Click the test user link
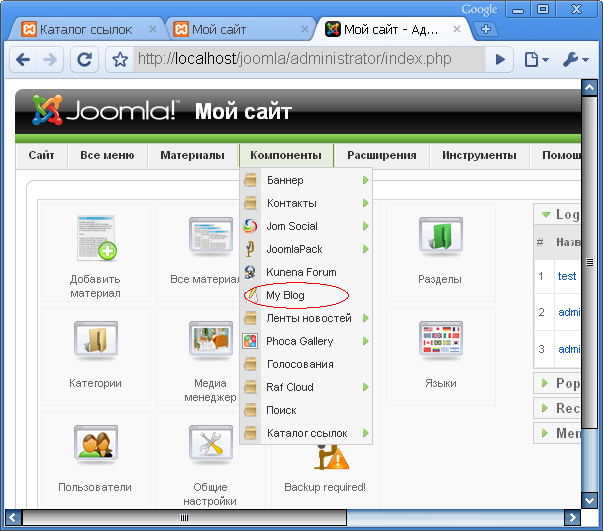The height and width of the screenshot is (531, 603). [567, 276]
